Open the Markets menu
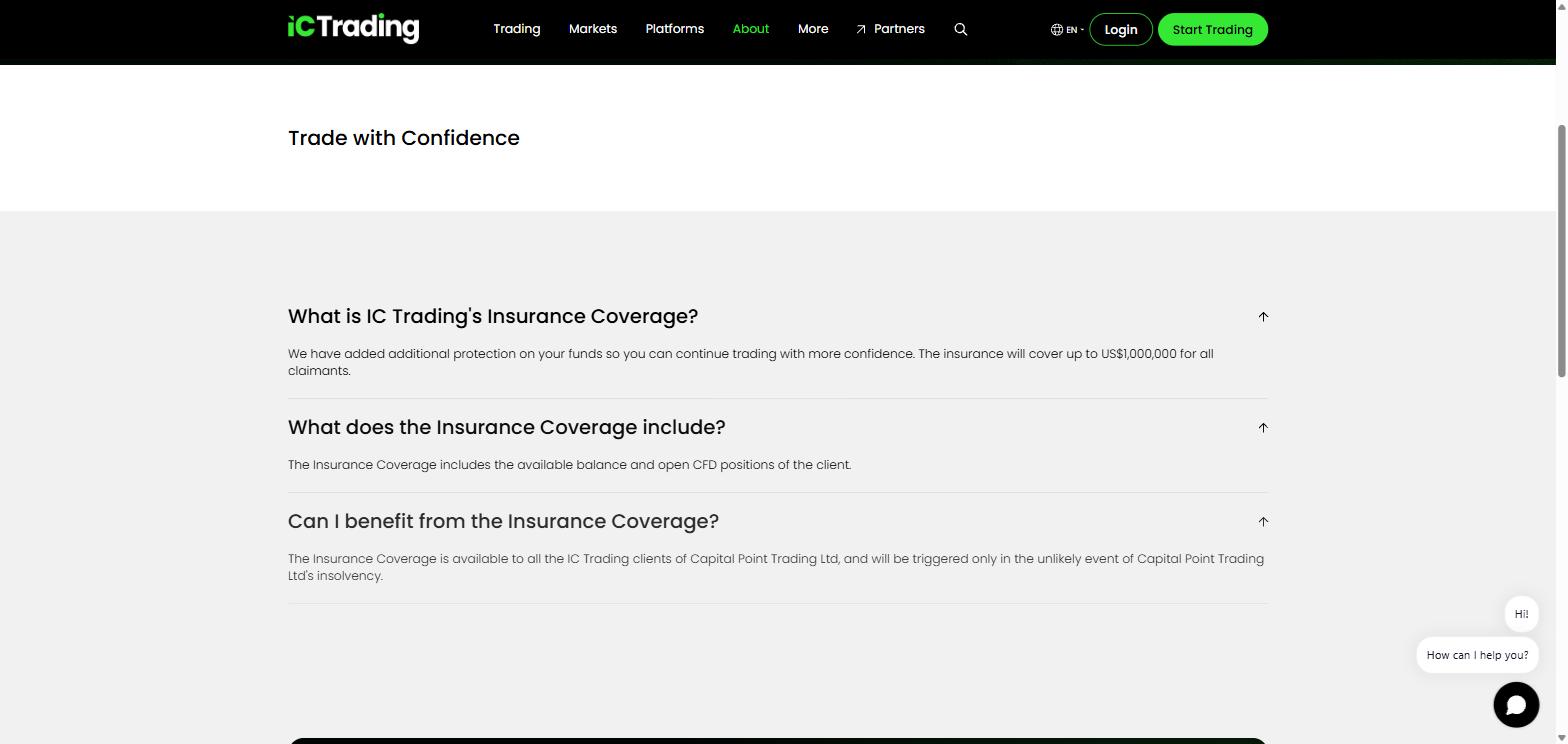1568x744 pixels. pyautogui.click(x=593, y=29)
